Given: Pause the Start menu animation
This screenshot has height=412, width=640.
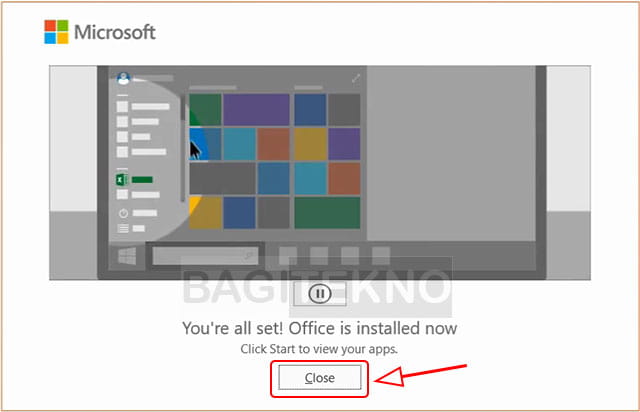Looking at the screenshot, I should pos(320,294).
